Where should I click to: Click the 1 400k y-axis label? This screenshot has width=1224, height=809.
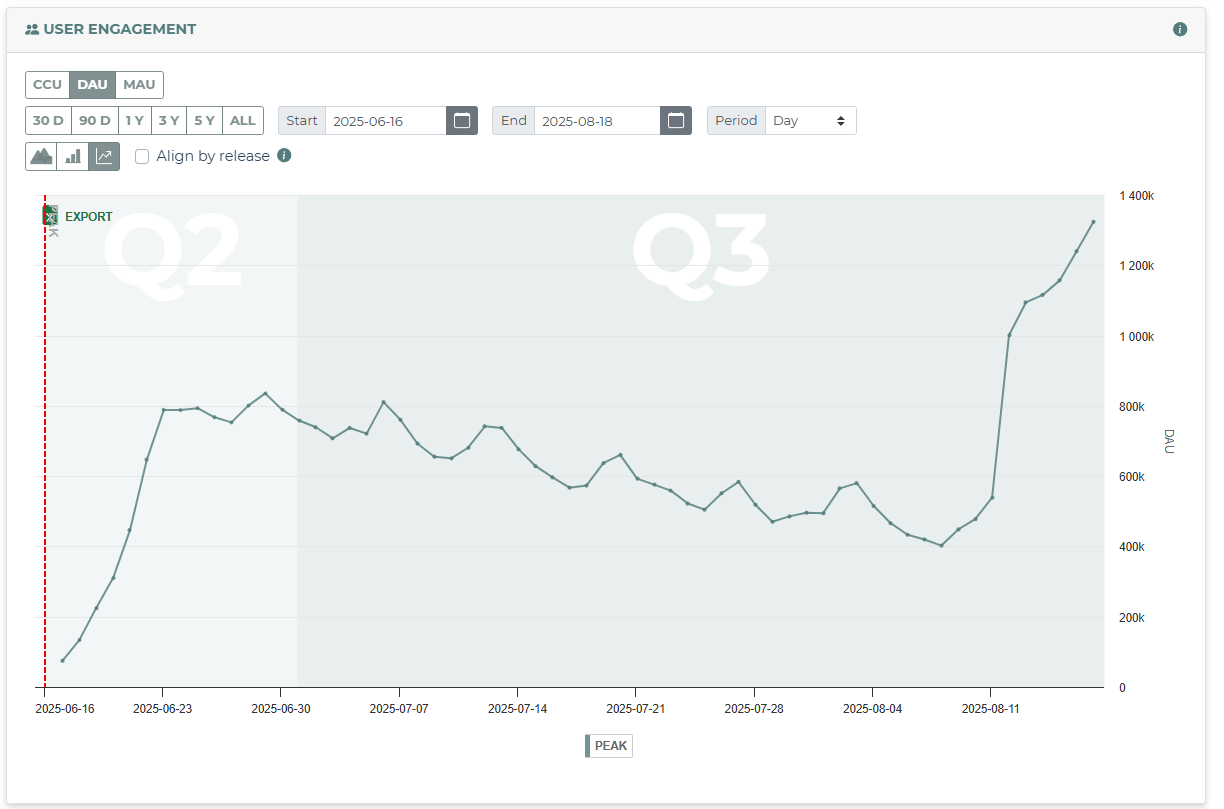click(1136, 196)
